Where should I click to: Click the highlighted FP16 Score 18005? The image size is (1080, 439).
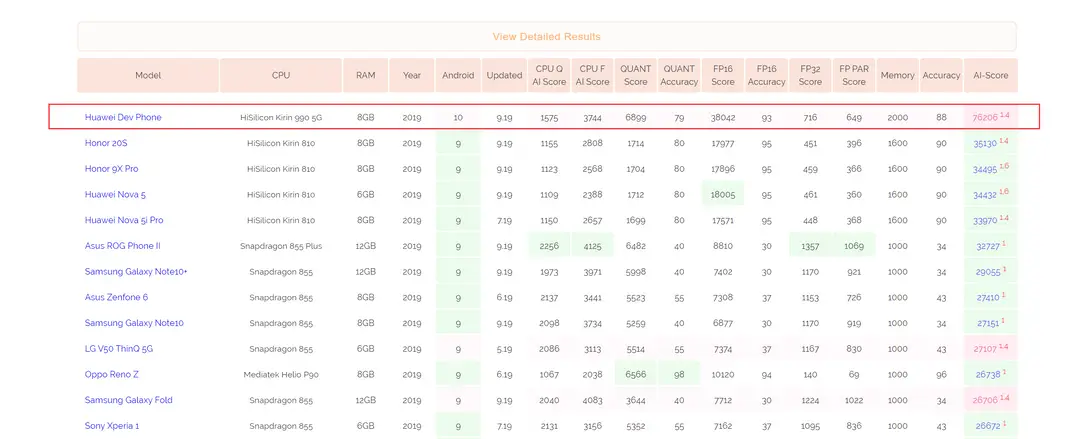[x=723, y=195]
